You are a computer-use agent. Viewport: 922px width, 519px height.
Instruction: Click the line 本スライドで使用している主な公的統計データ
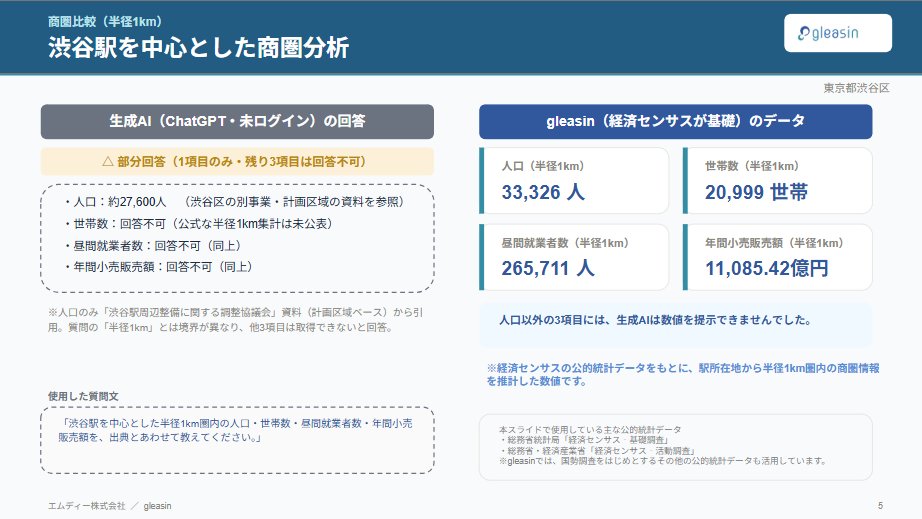[590, 430]
